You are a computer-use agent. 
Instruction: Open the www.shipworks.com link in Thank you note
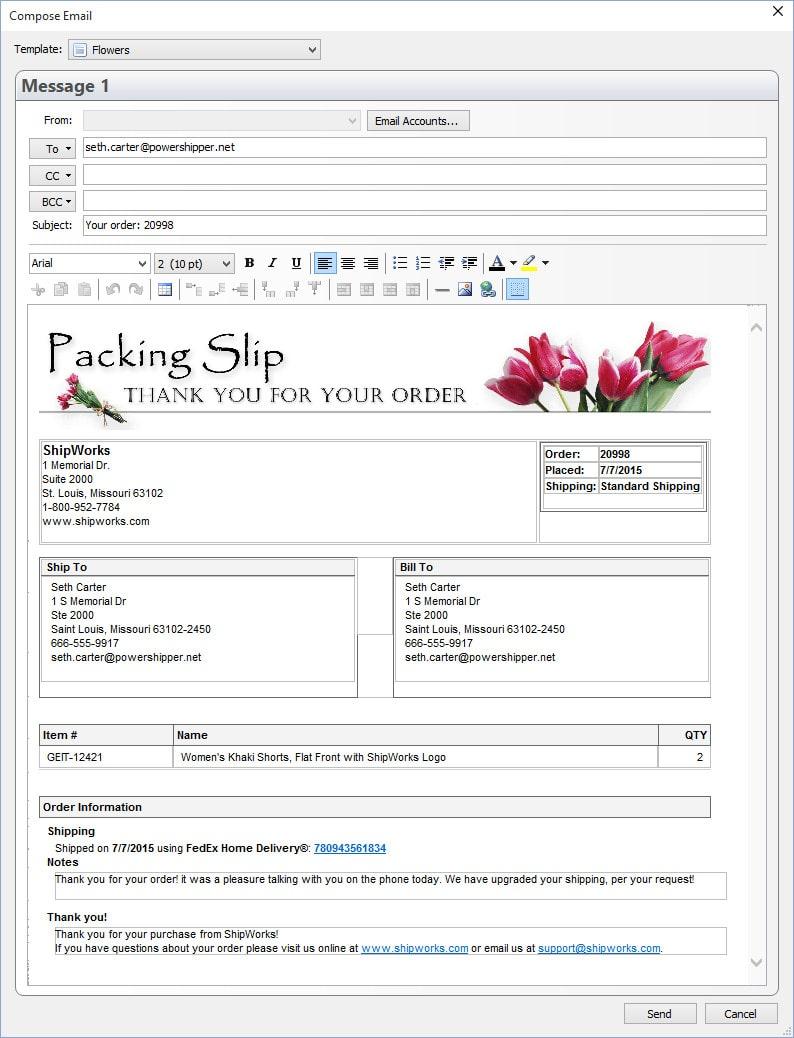click(415, 948)
